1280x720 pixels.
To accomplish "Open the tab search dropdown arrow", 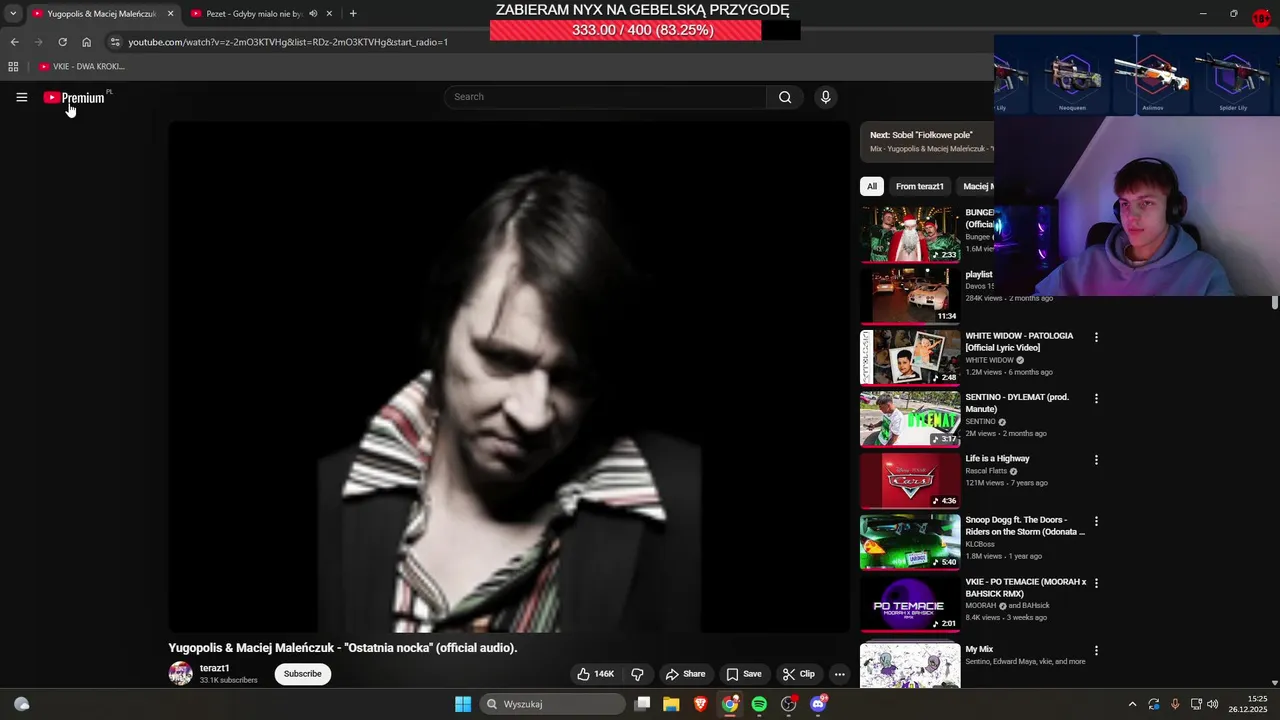I will [x=13, y=14].
